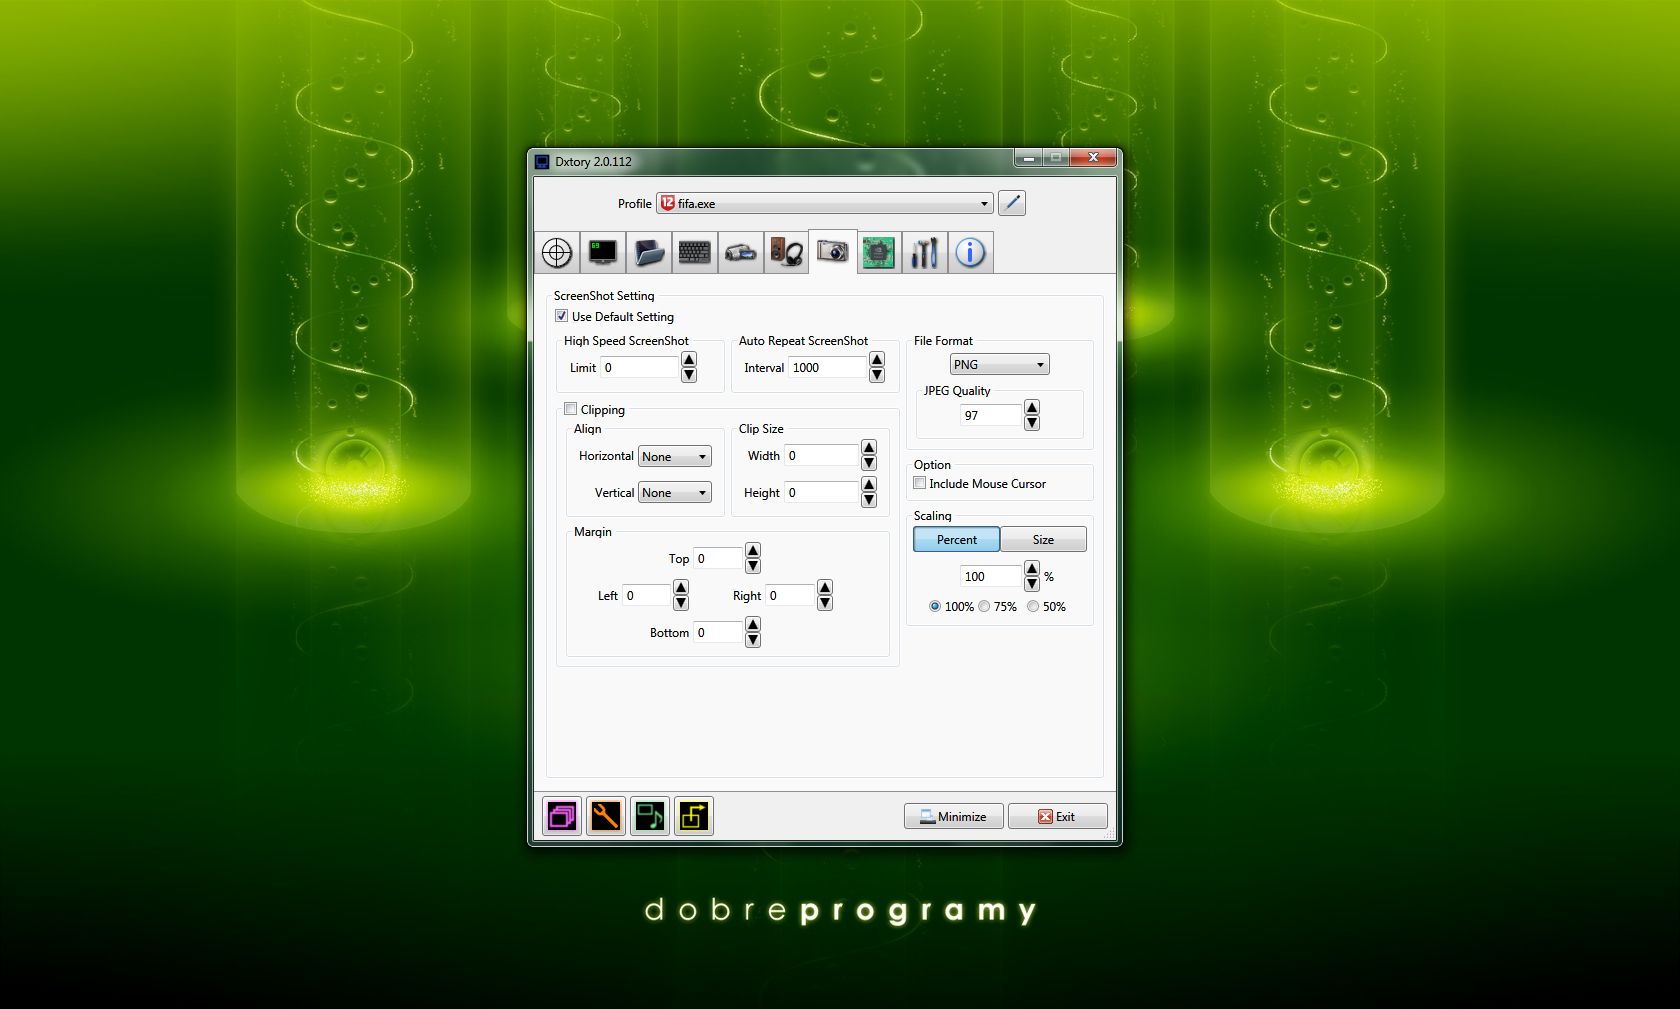Screen dimensions: 1680x1009
Task: Open the audio speaker headphones tab
Action: pyautogui.click(x=787, y=252)
